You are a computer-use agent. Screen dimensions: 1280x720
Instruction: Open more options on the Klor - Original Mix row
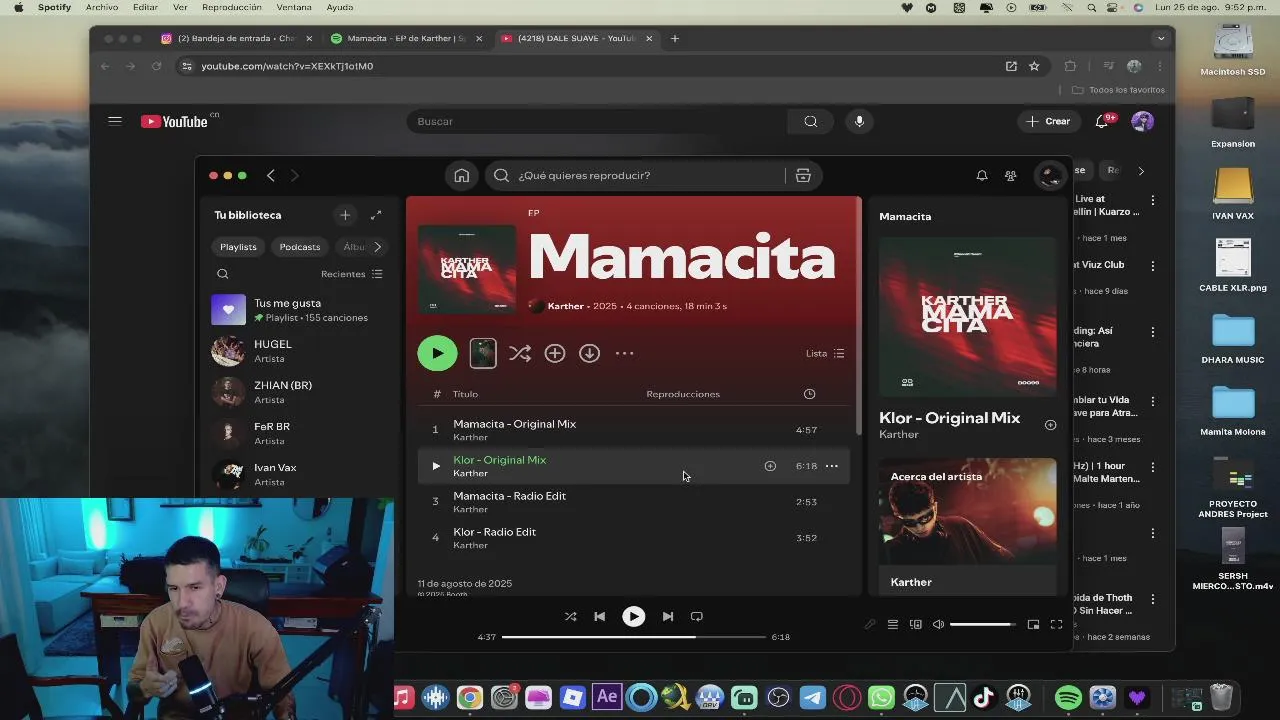(832, 466)
